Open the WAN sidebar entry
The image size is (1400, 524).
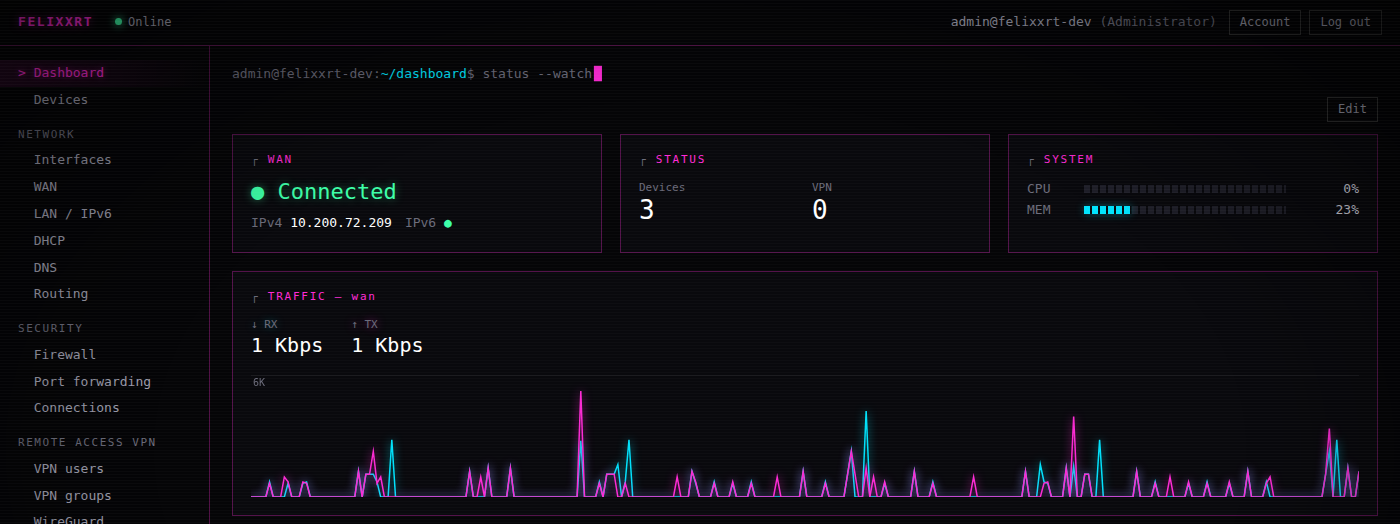104,187
